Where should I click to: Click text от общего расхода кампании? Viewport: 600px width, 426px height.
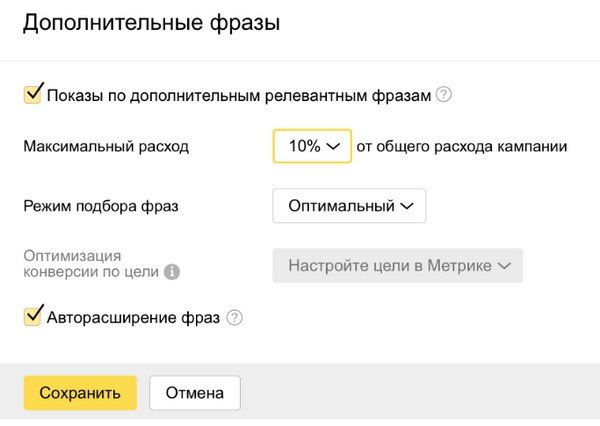pyautogui.click(x=462, y=147)
